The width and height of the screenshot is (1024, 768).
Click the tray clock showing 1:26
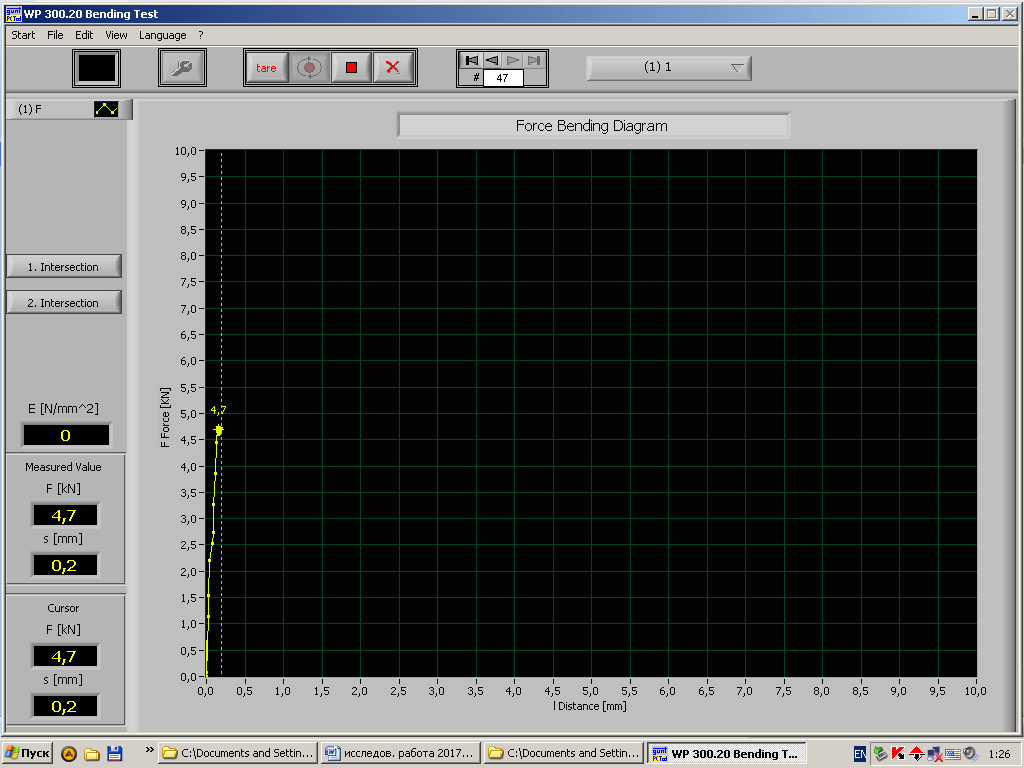point(999,754)
